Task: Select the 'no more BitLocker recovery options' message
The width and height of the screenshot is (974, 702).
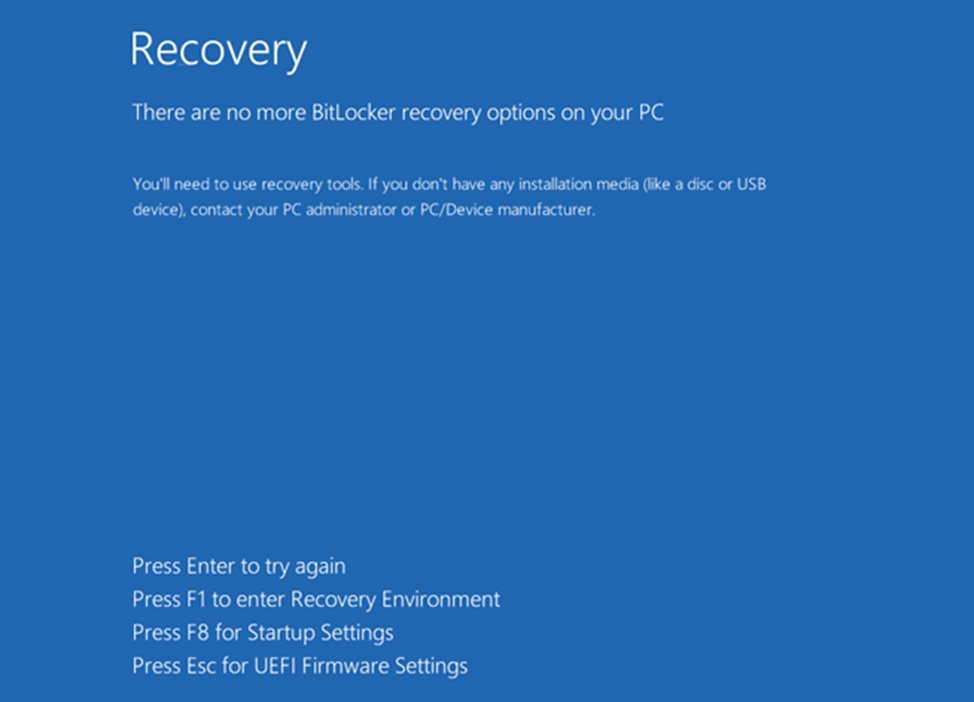Action: (398, 112)
